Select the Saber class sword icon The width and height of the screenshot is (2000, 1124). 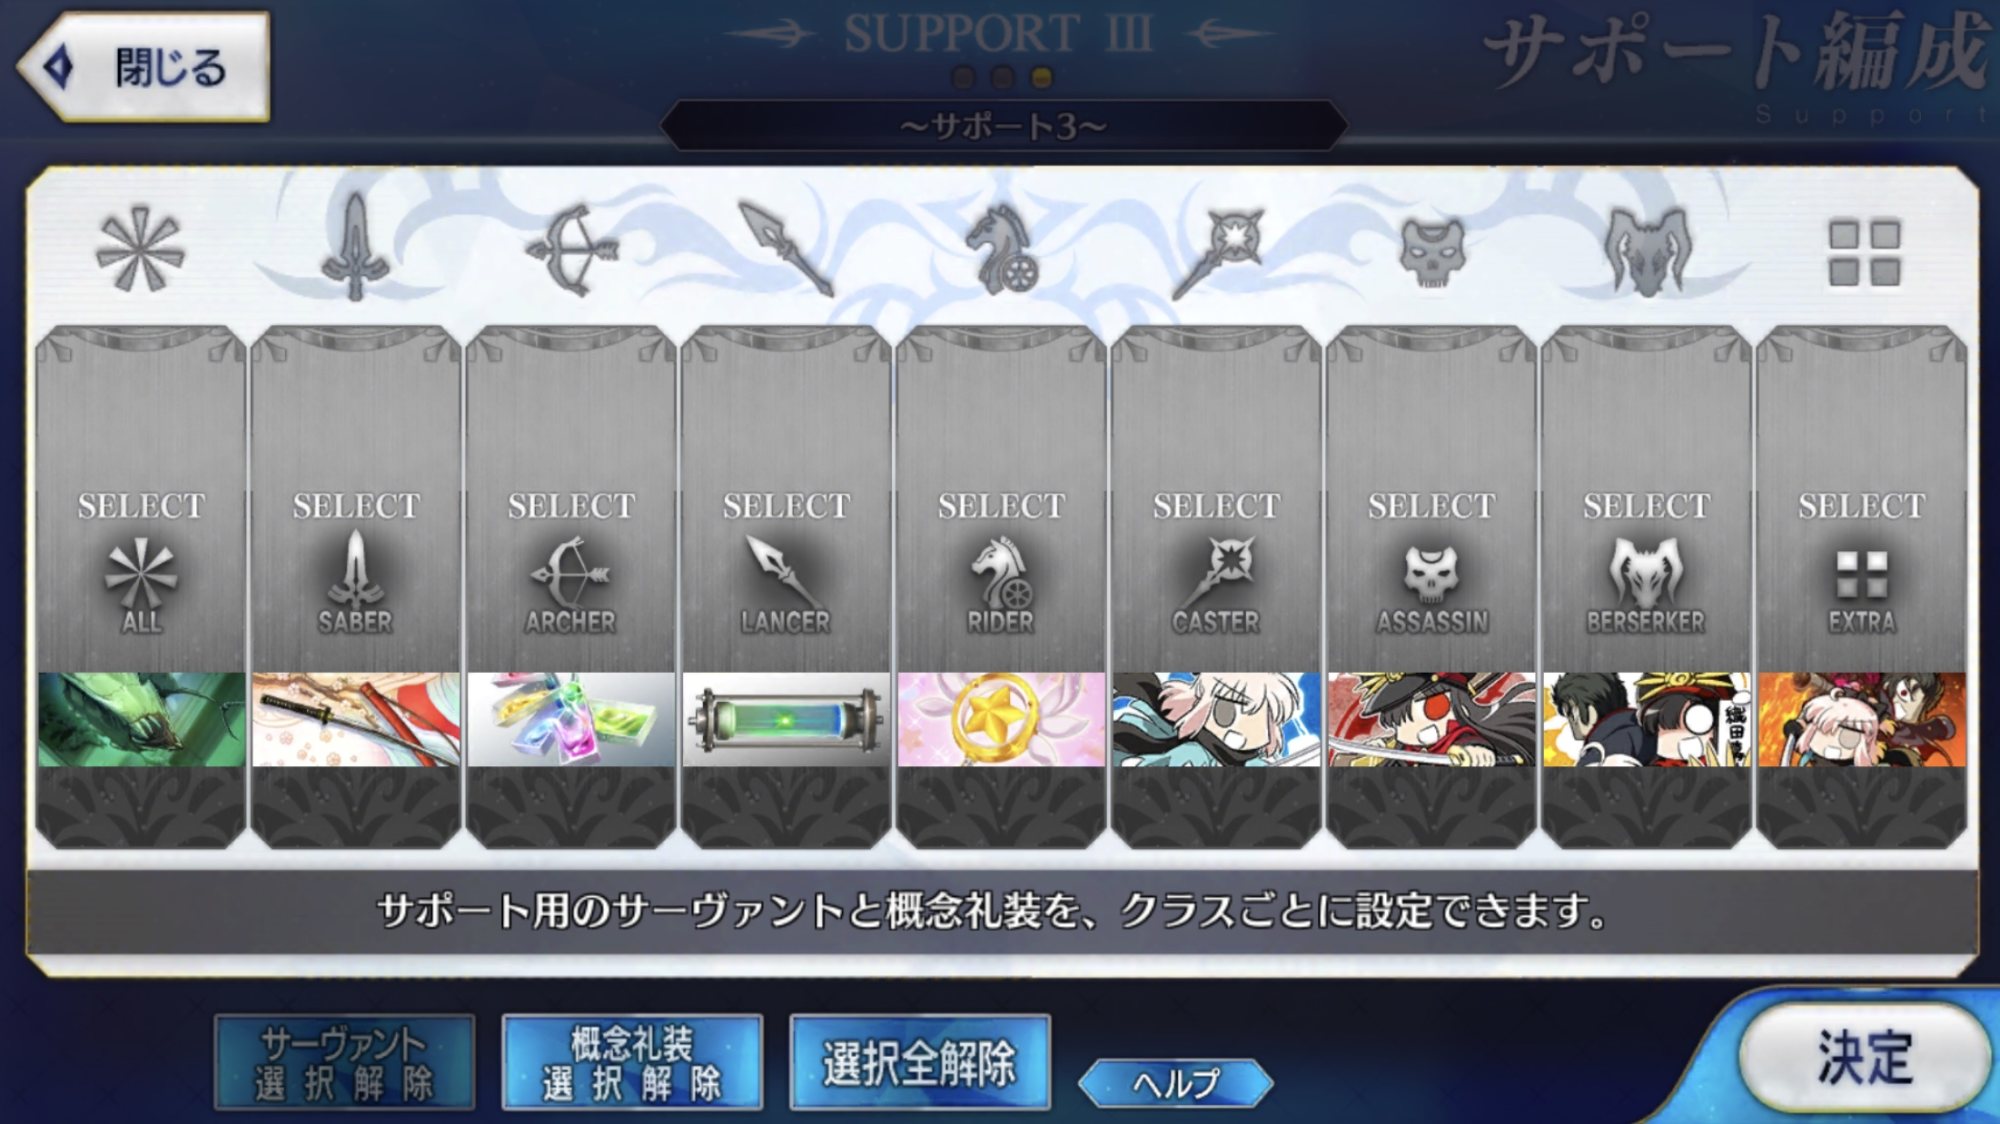pos(355,248)
